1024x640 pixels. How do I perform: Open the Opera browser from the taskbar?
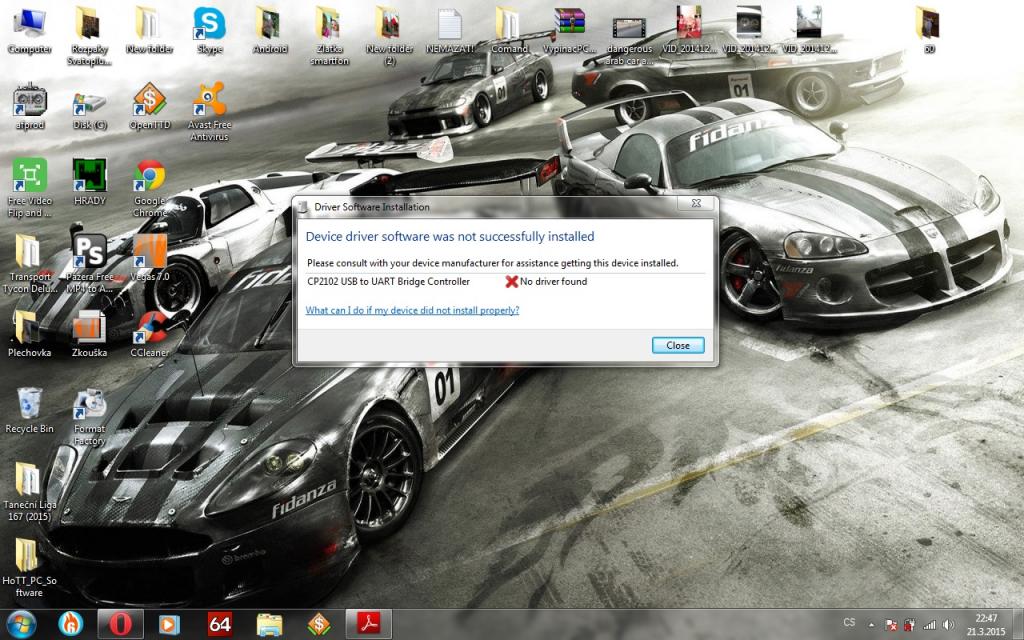121,624
